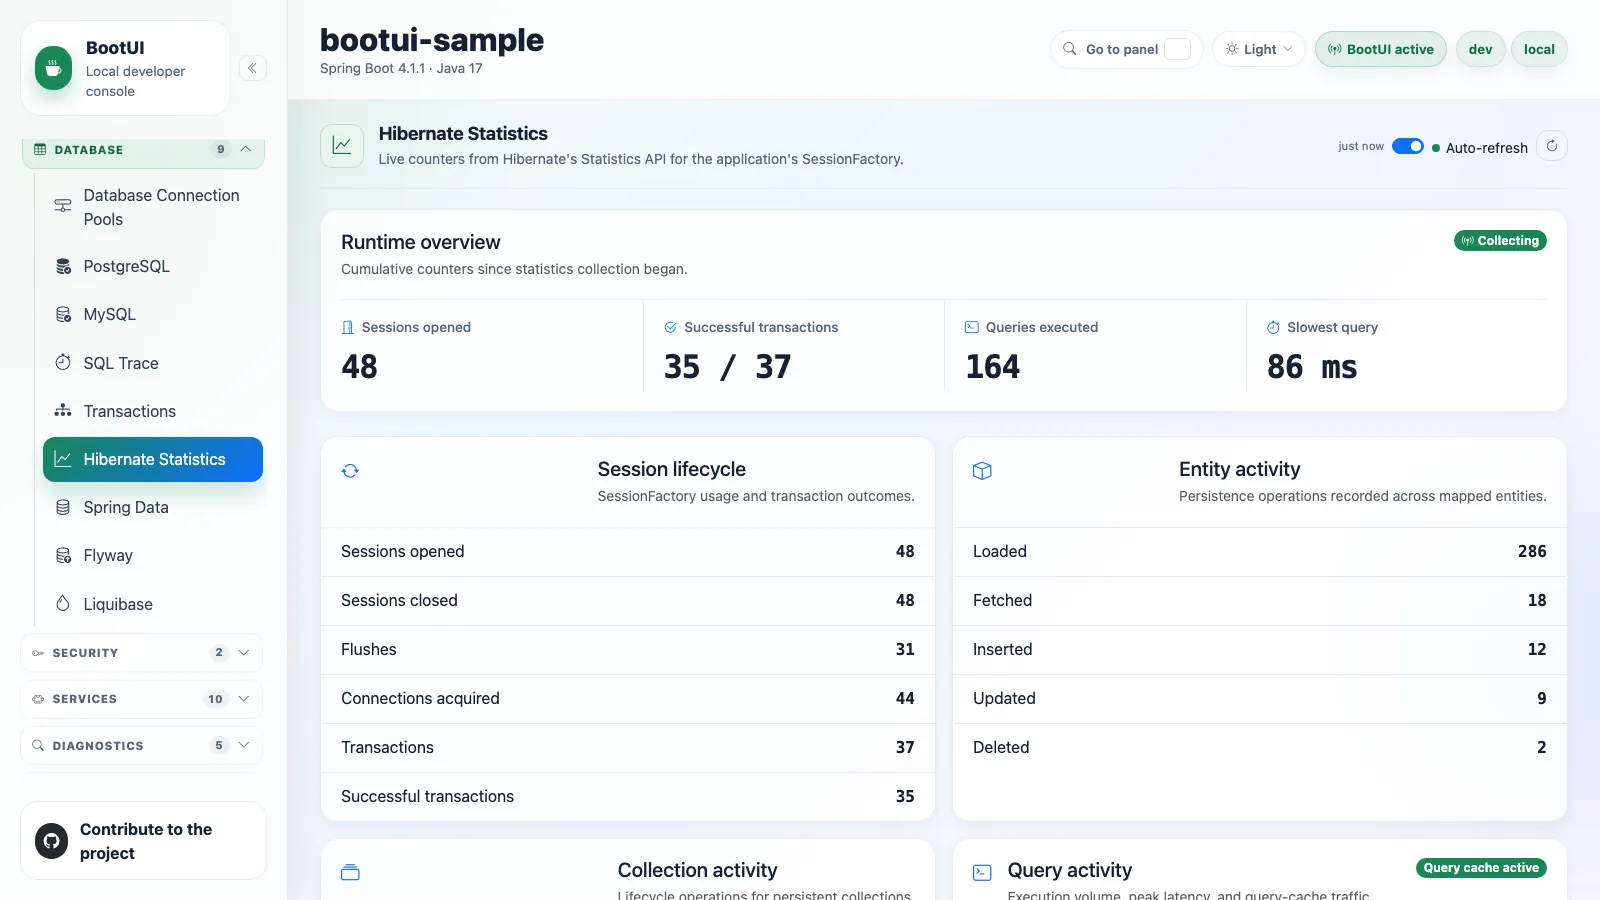Screen dimensions: 1600x900
Task: Open Database Connection Pools panel
Action: [x=152, y=207]
